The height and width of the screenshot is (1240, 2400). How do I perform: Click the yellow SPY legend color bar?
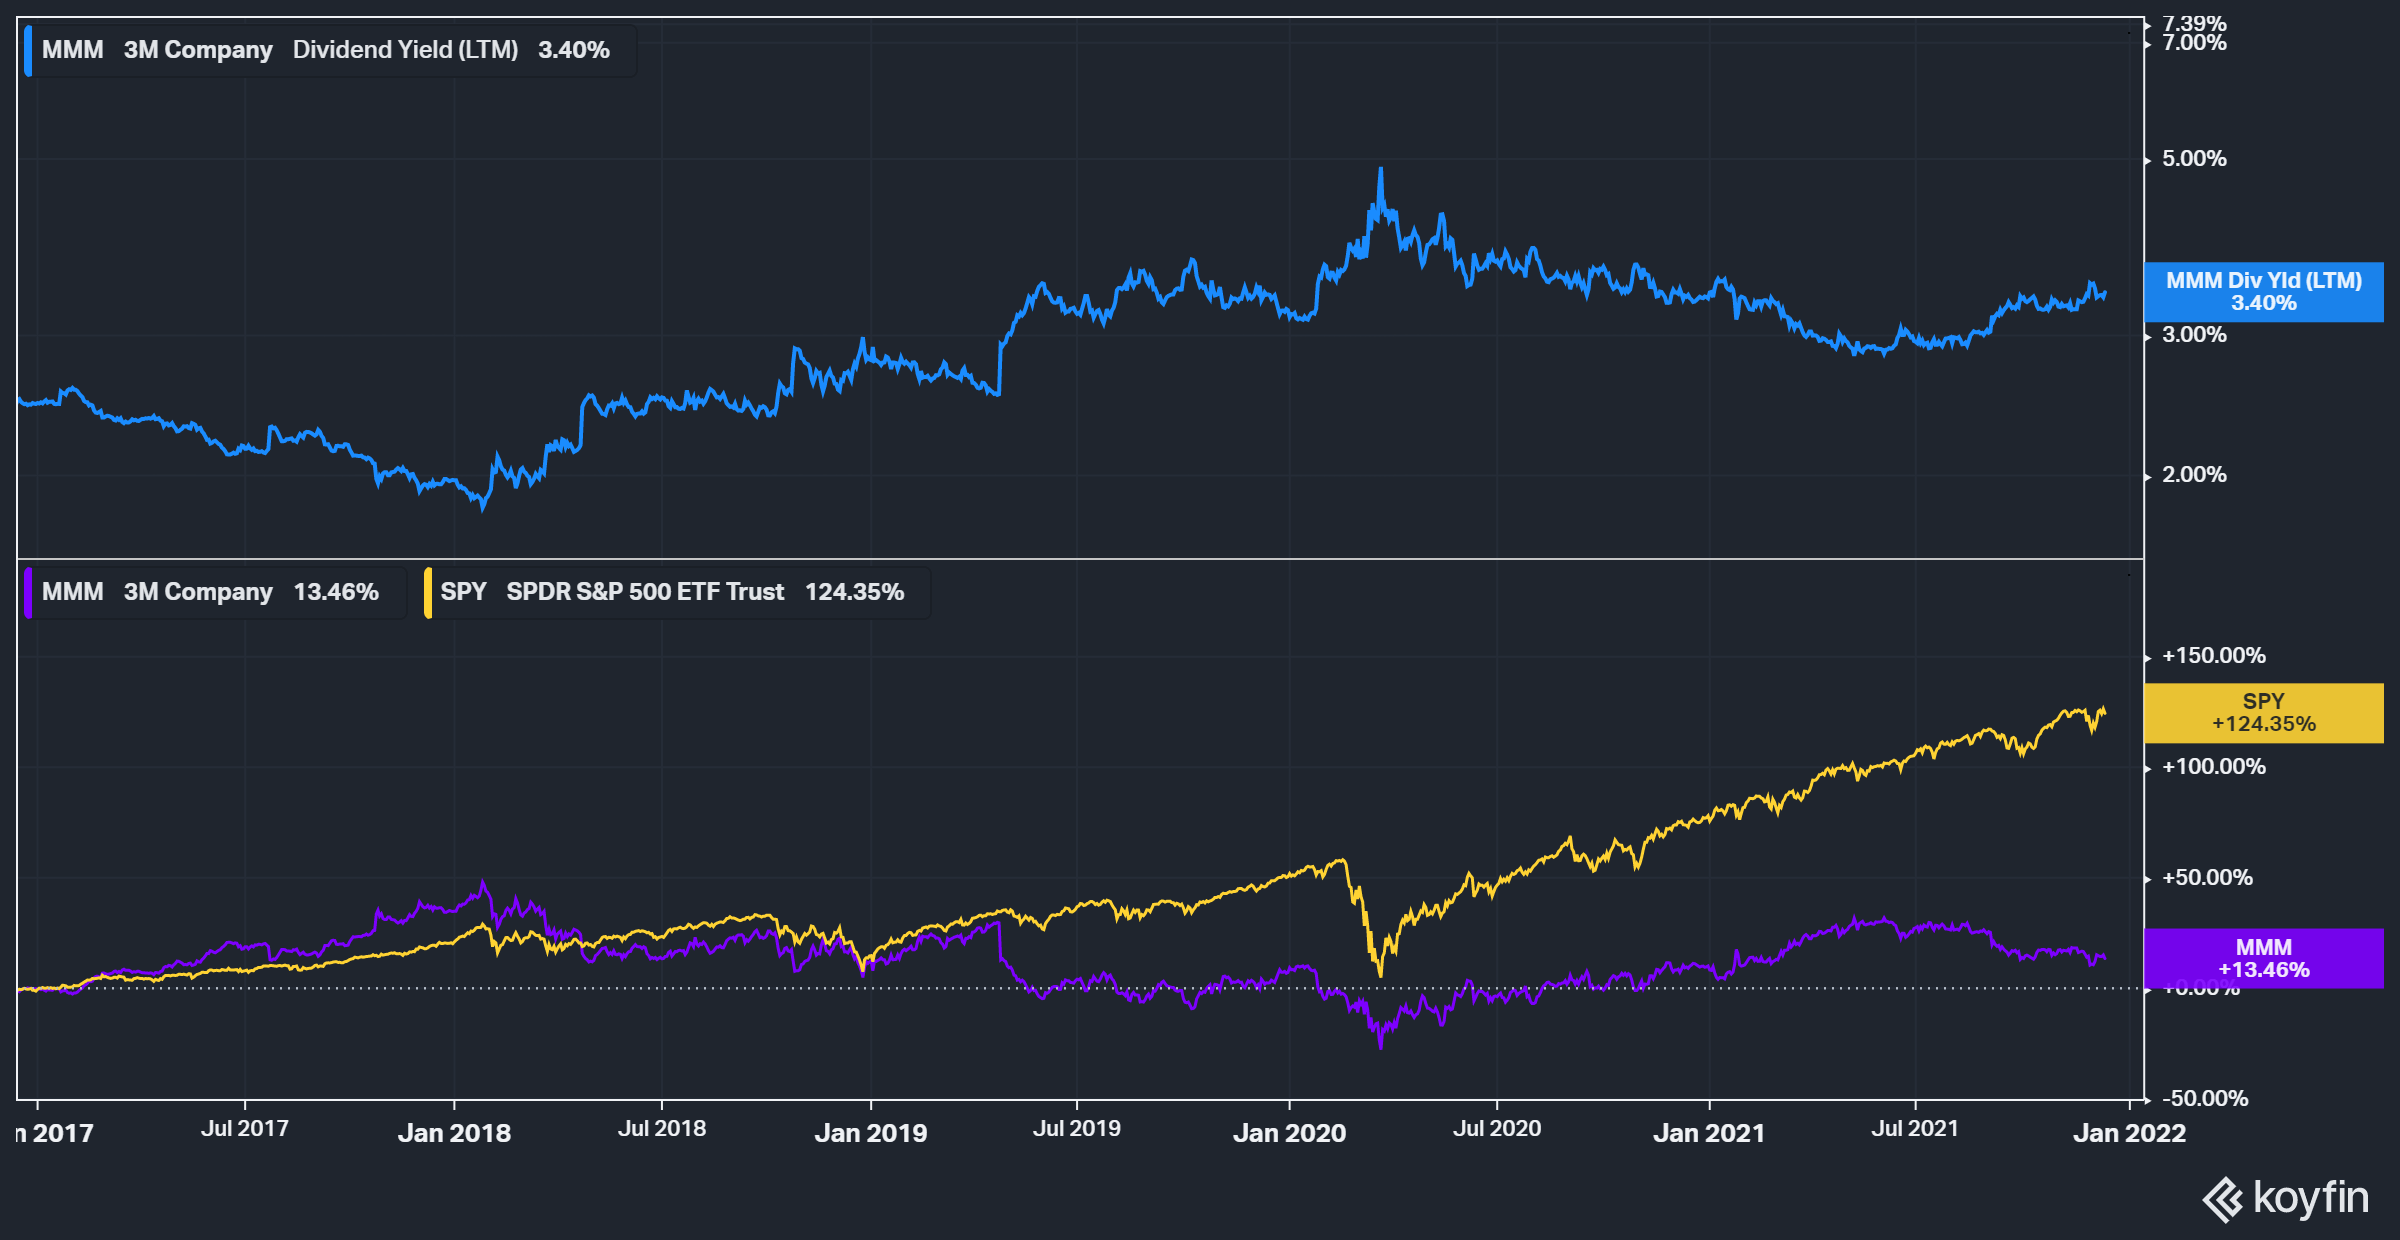[x=428, y=593]
